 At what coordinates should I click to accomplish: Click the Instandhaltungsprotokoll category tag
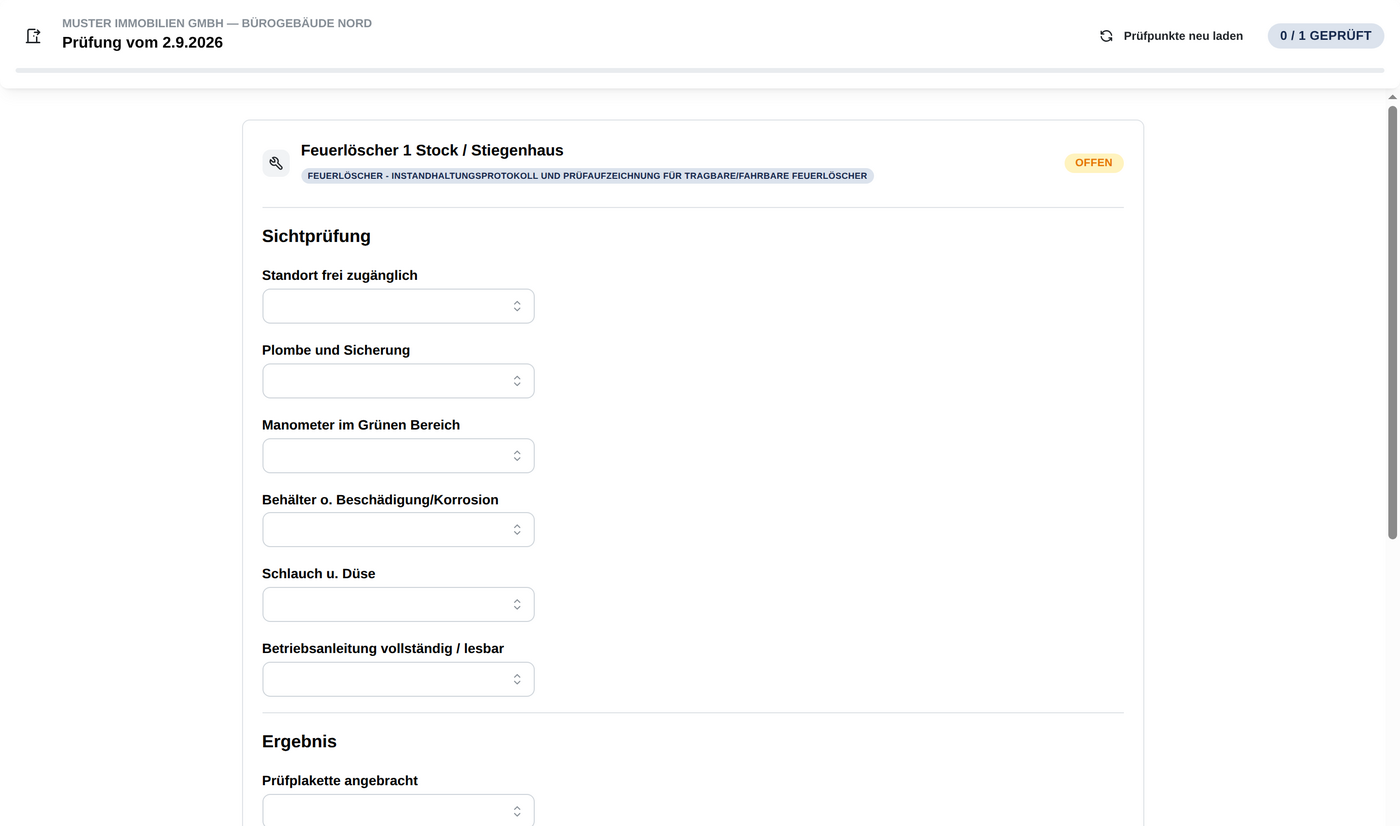click(x=587, y=176)
